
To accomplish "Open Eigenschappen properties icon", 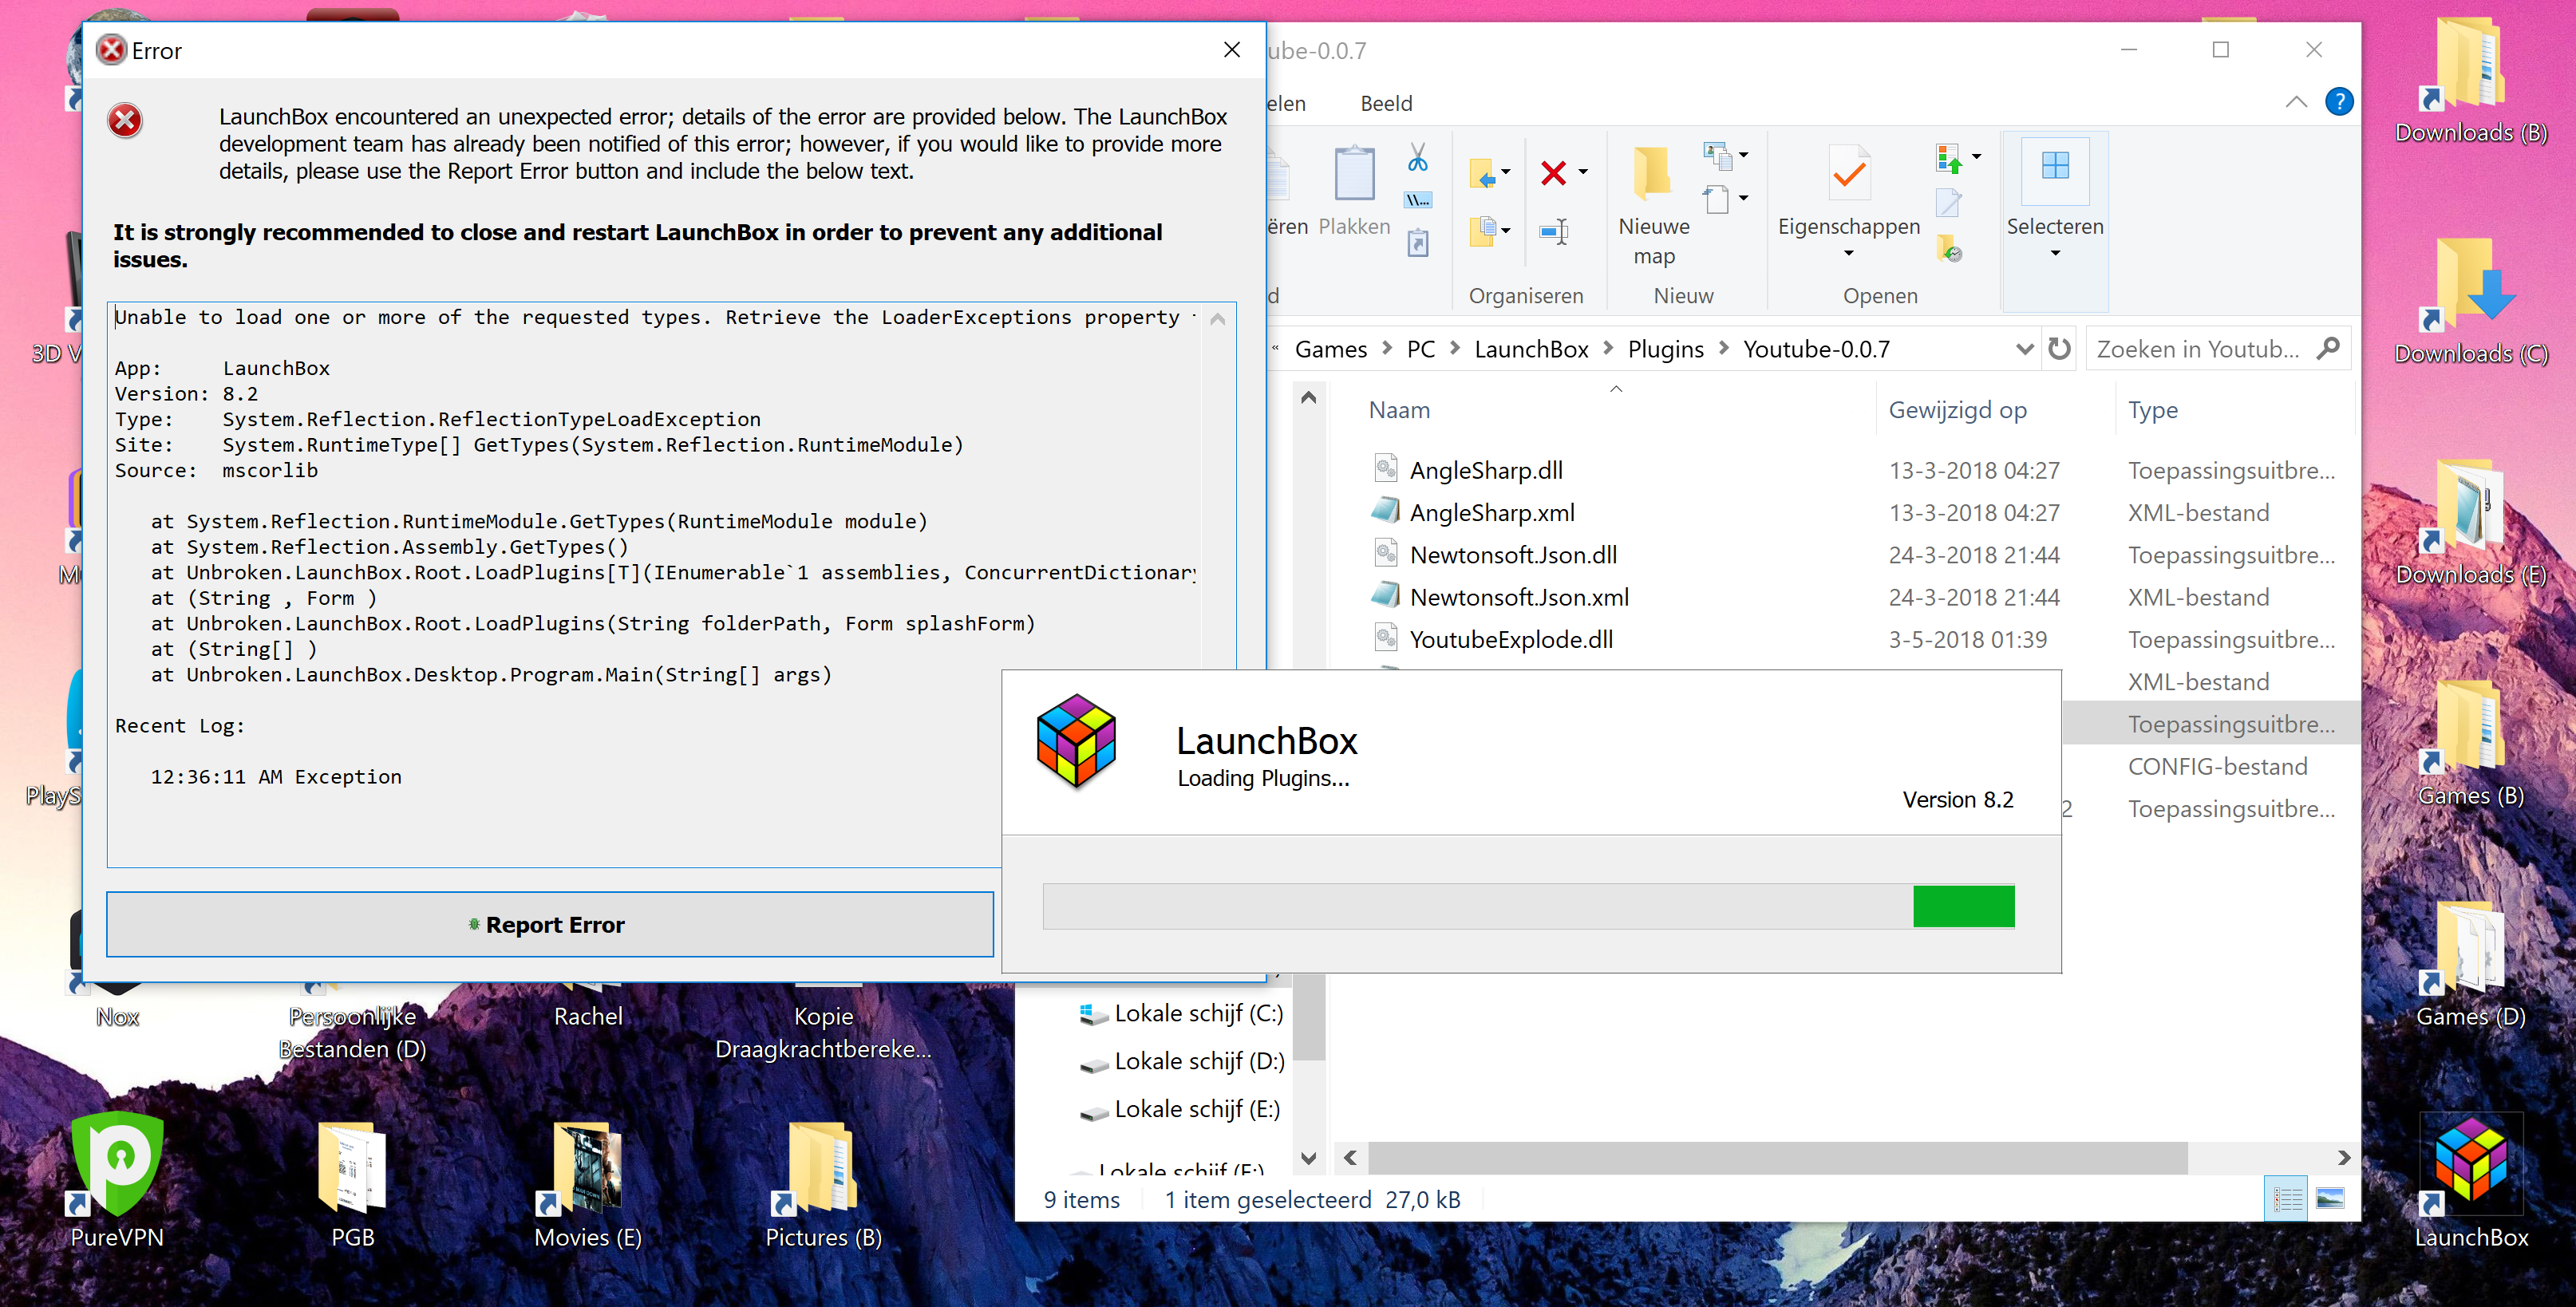I will point(1848,173).
